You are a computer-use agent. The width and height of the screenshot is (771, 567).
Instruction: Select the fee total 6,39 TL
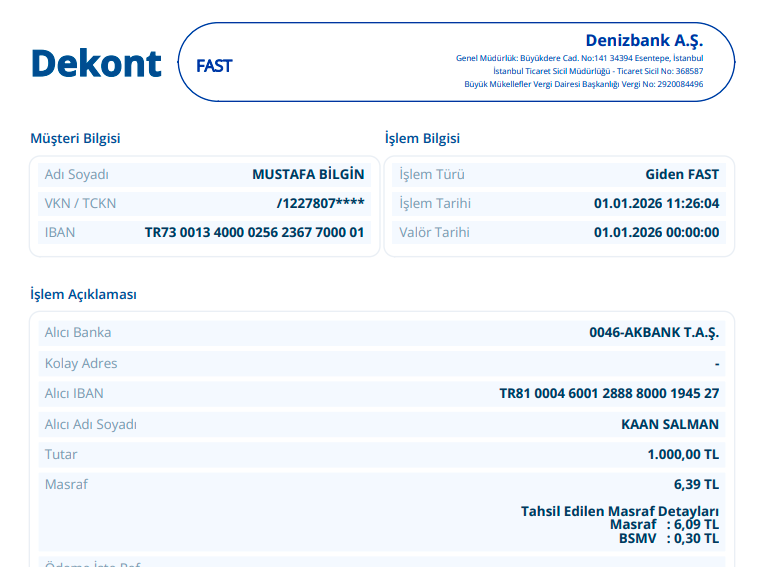696,484
